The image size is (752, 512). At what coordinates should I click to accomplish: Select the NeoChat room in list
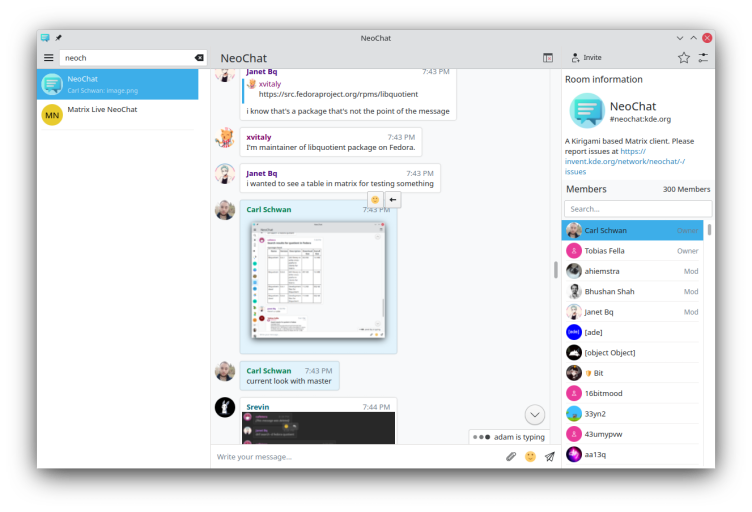(118, 84)
